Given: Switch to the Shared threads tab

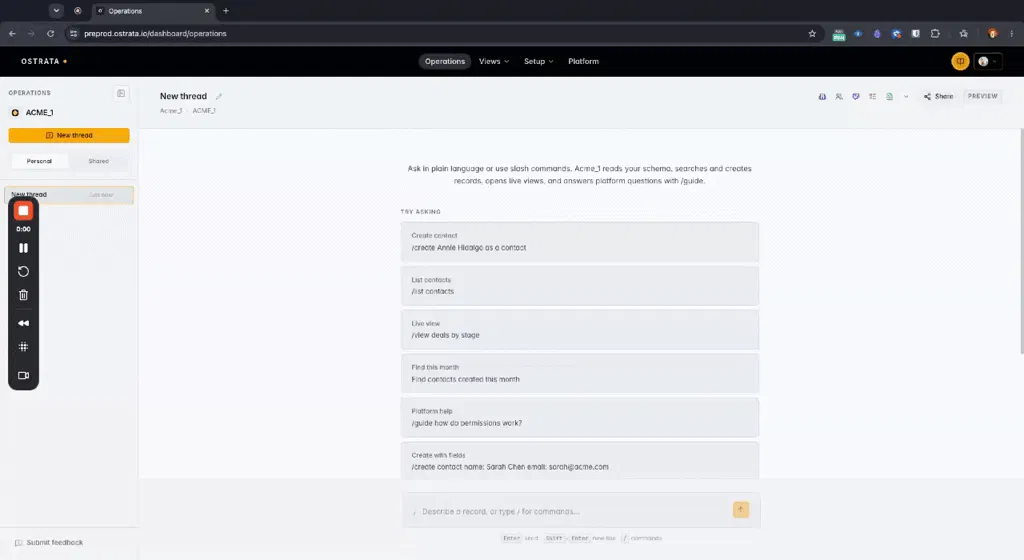Looking at the screenshot, I should (99, 161).
